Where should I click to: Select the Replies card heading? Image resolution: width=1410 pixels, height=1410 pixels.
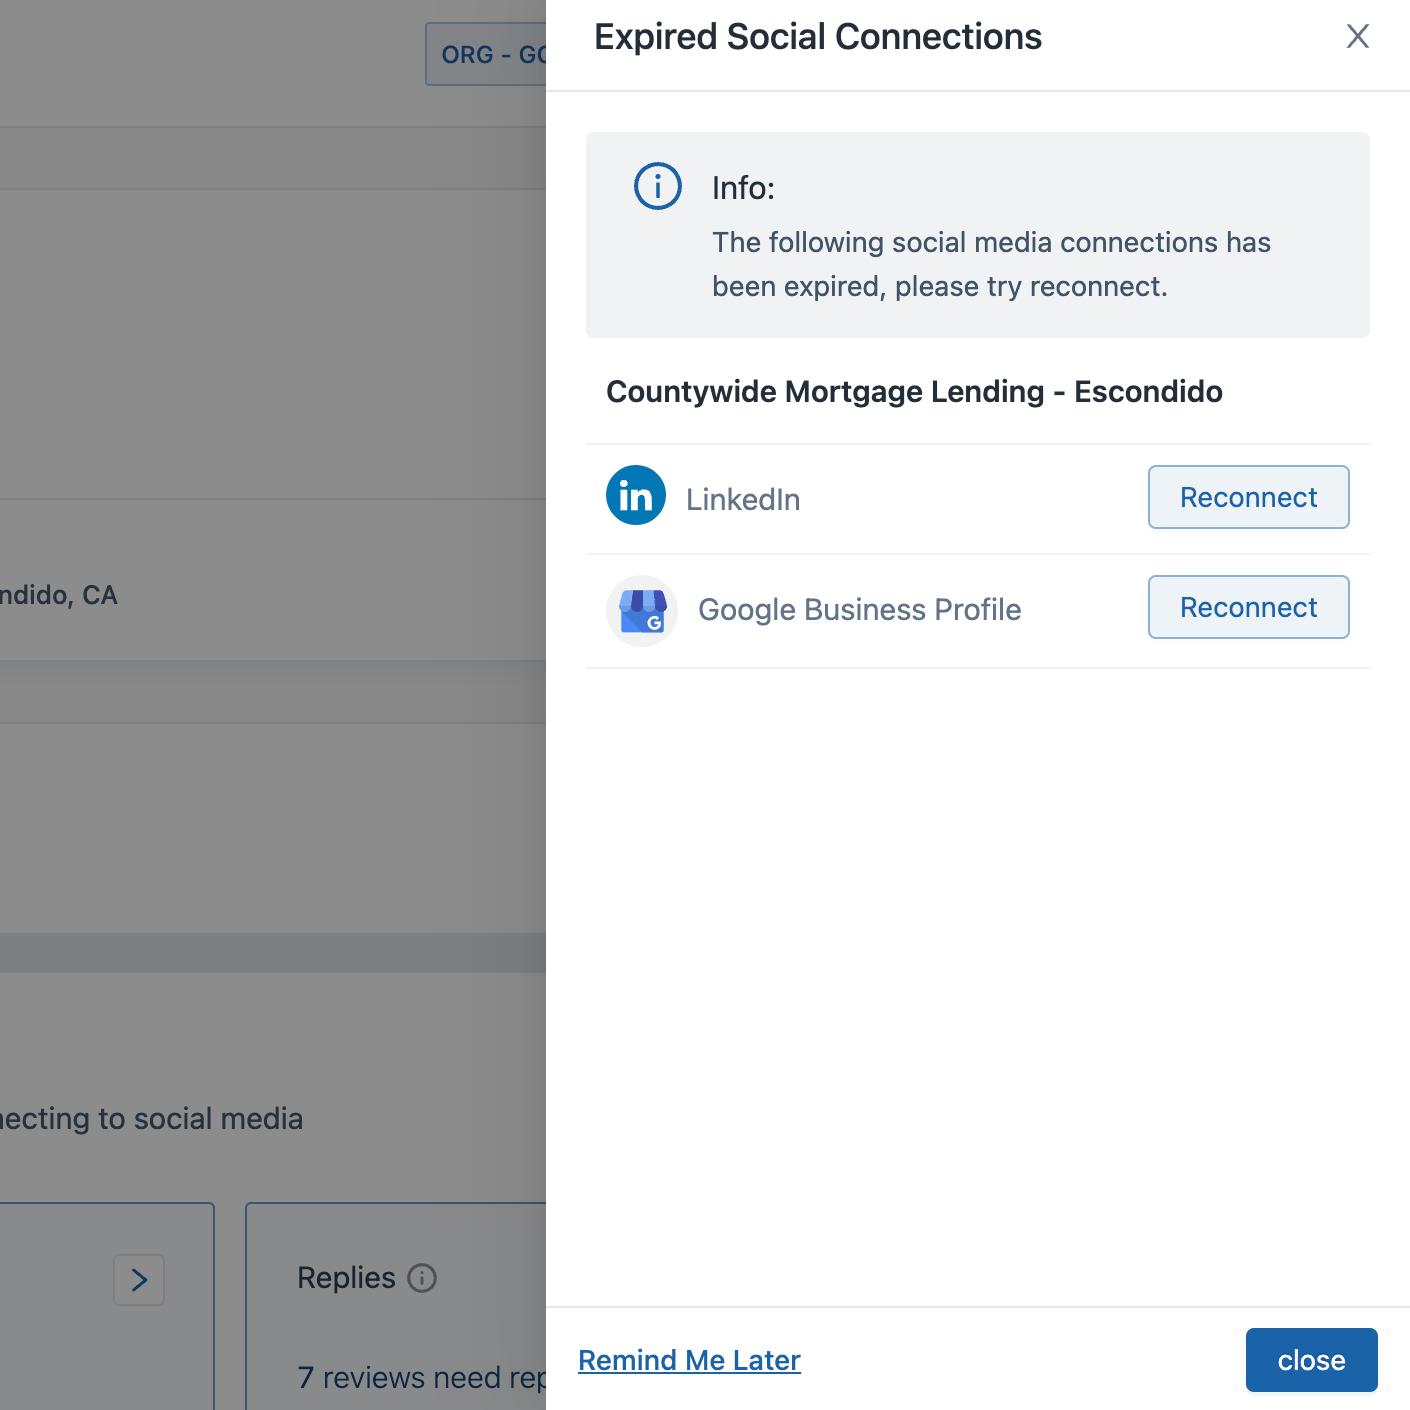346,1278
